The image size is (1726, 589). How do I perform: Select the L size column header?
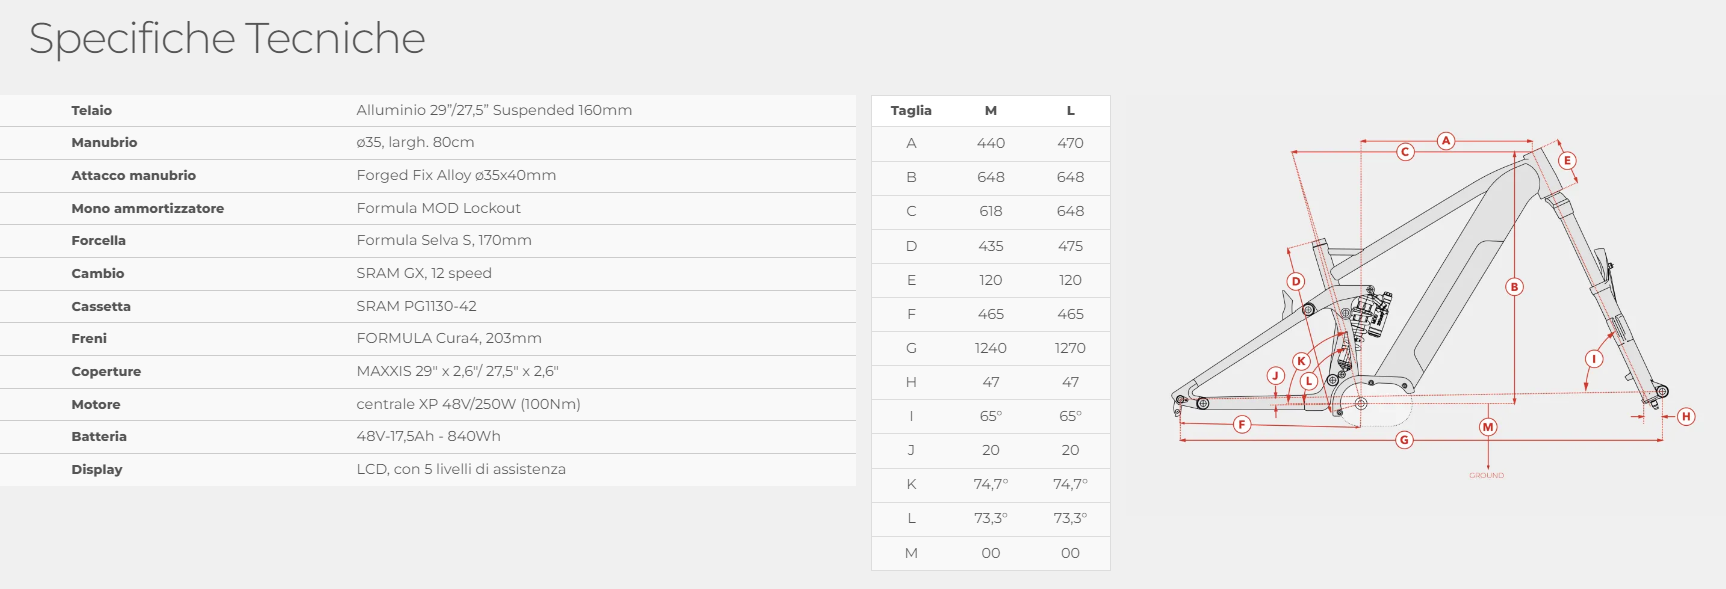coord(1070,111)
